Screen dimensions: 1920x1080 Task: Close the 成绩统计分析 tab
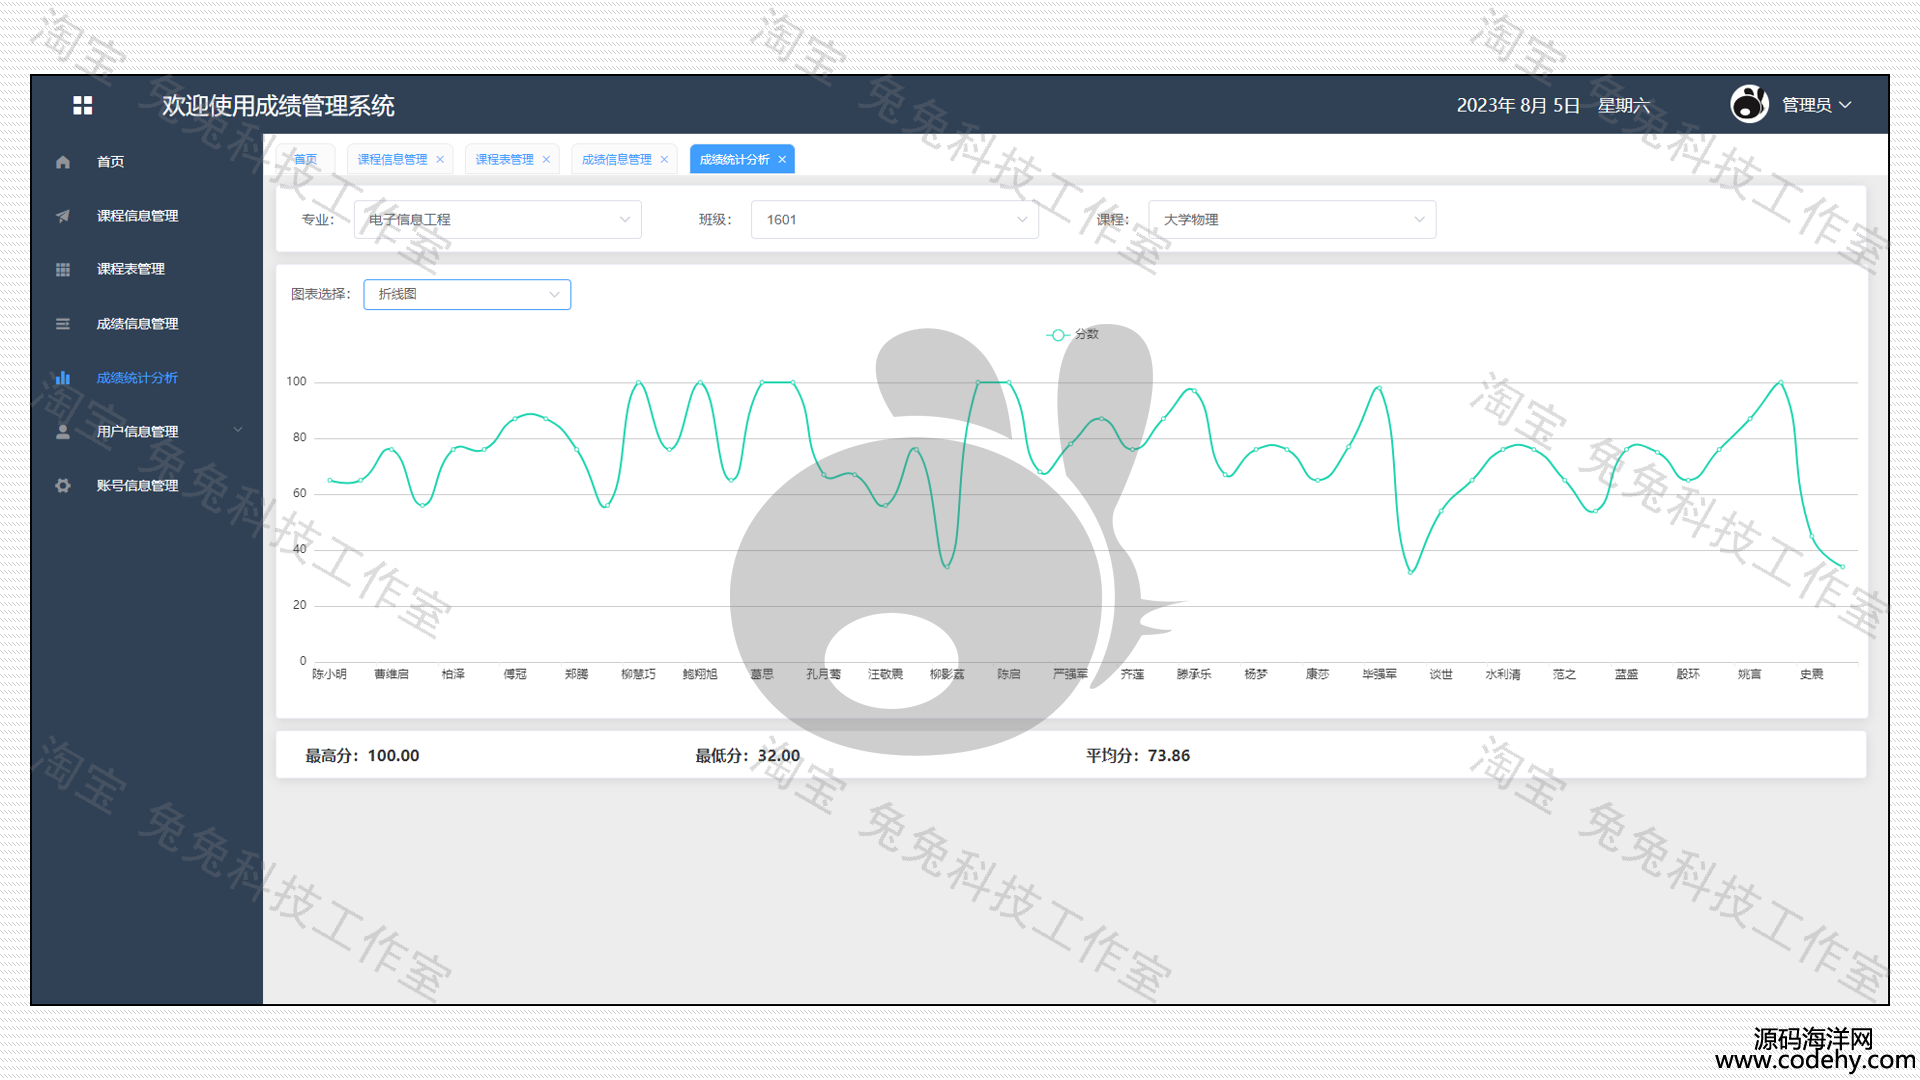point(782,160)
